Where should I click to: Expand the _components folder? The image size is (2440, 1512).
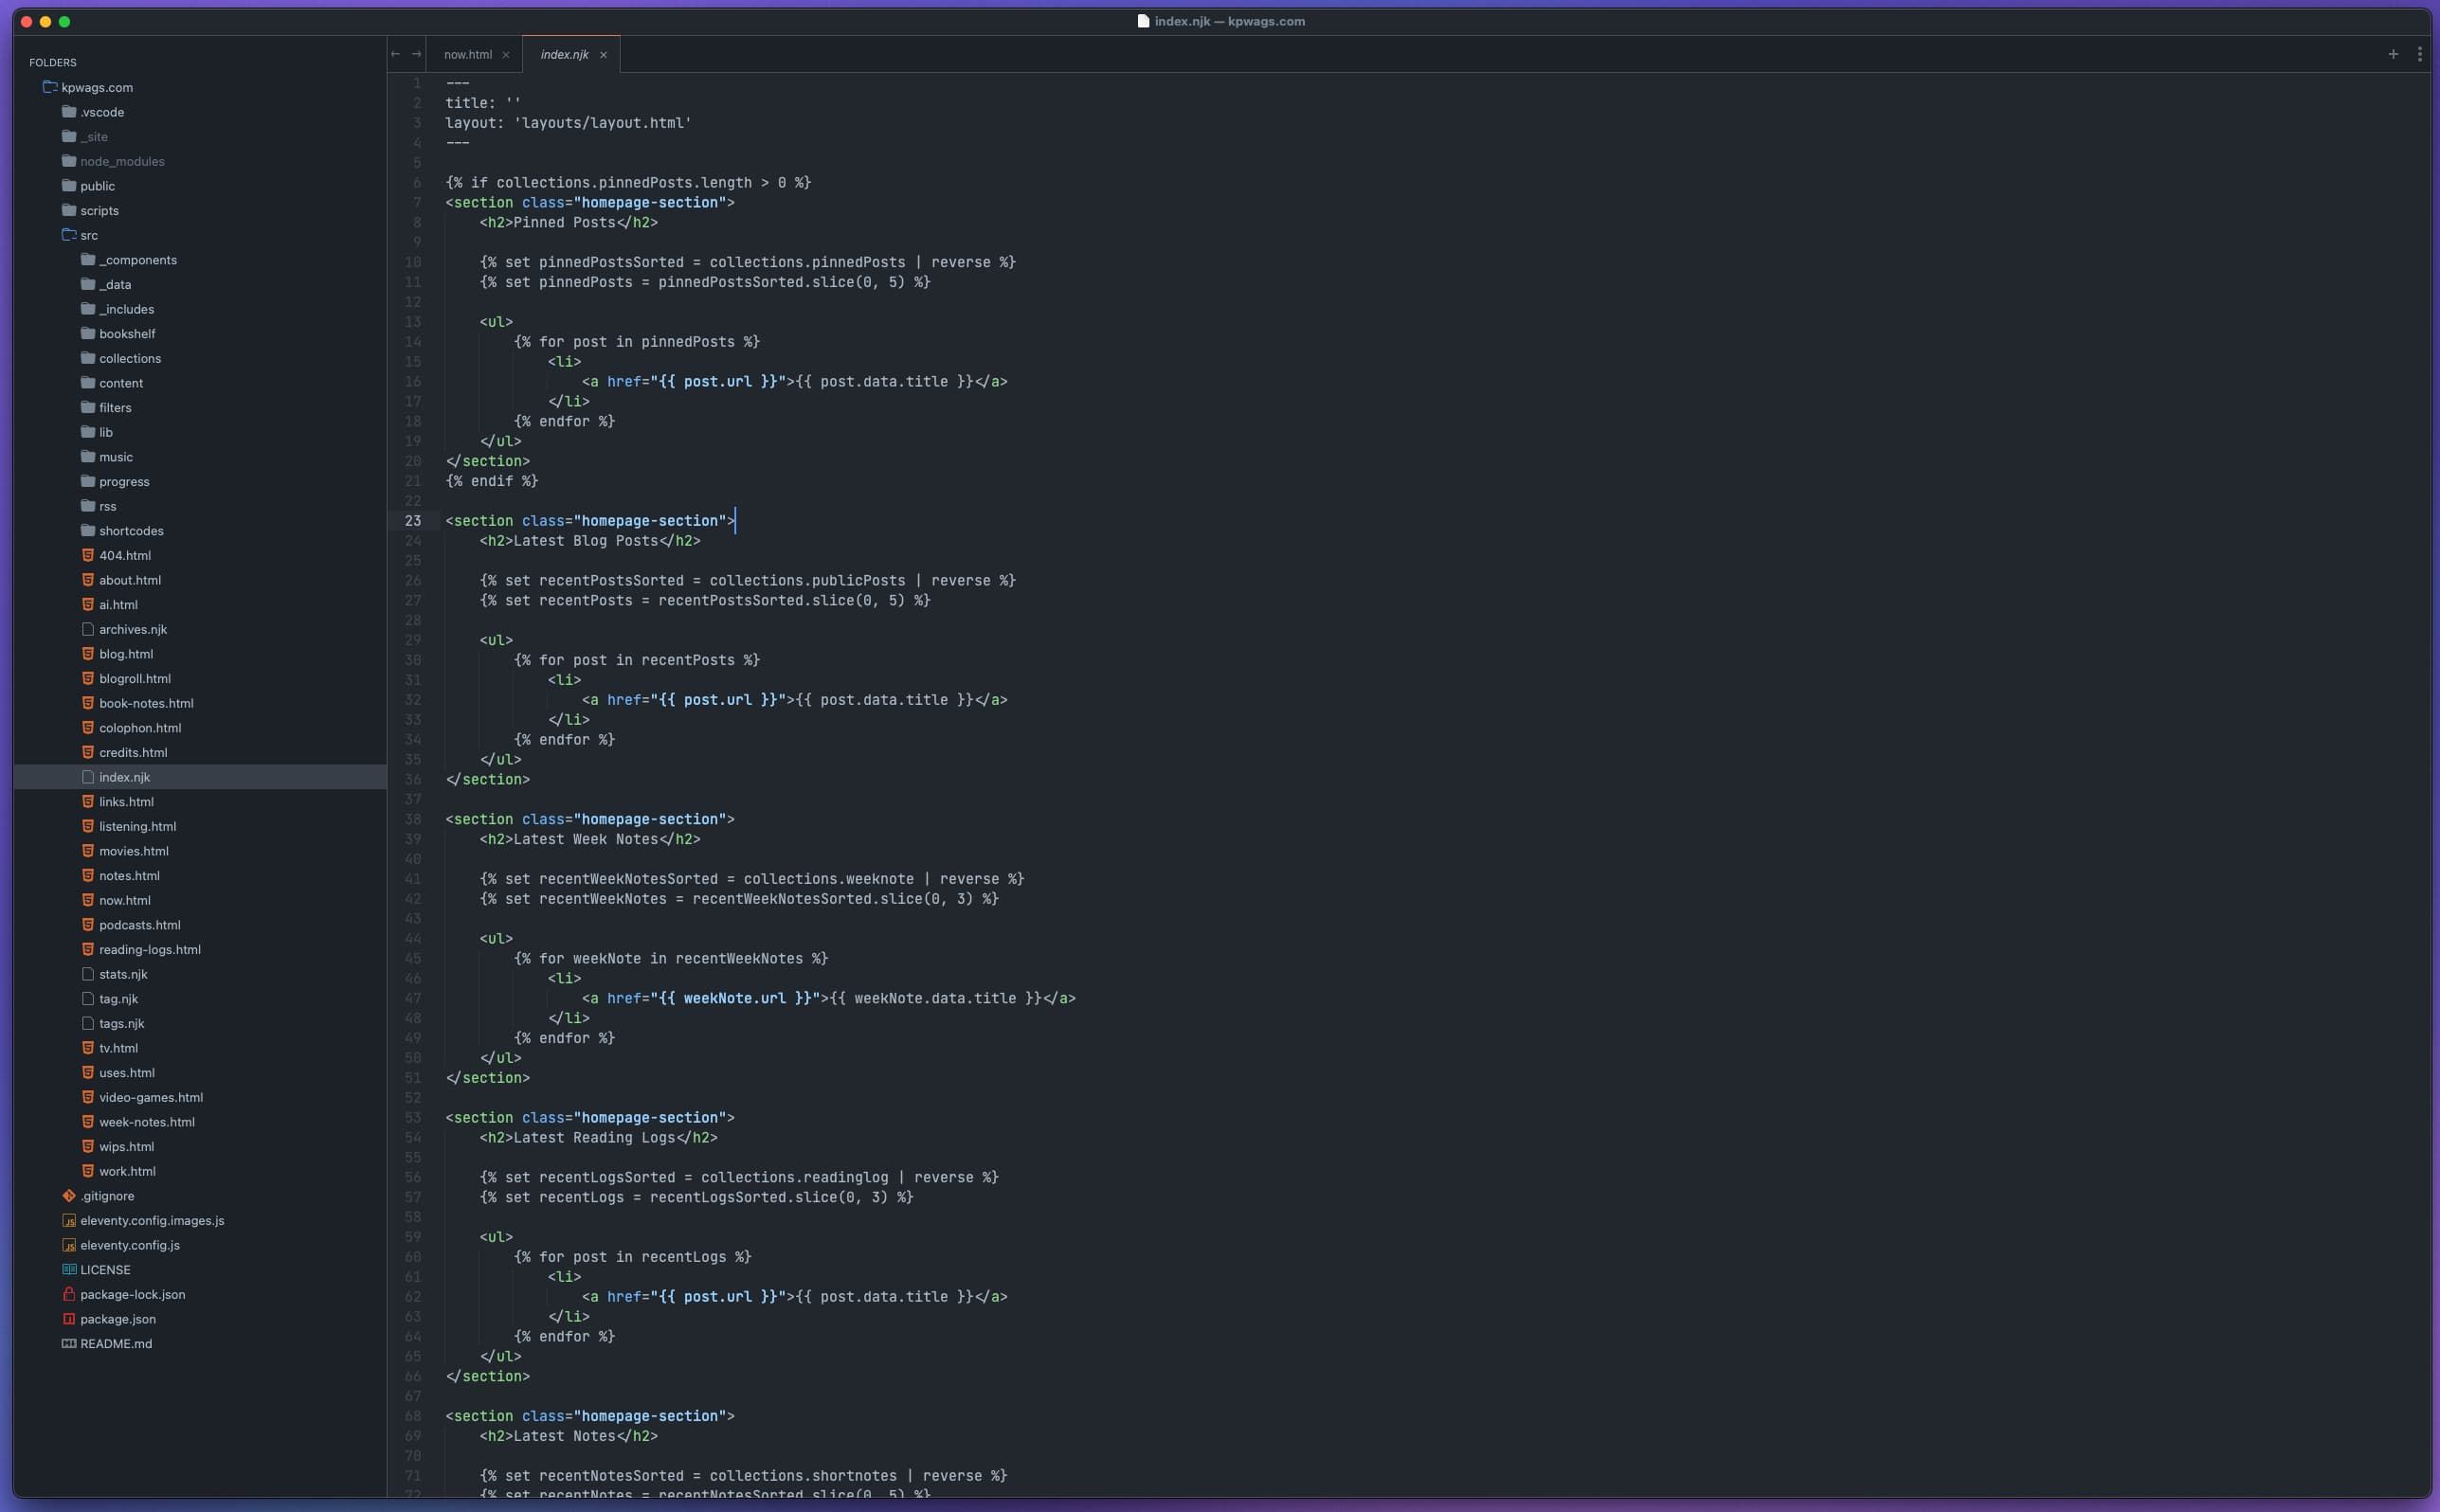140,259
